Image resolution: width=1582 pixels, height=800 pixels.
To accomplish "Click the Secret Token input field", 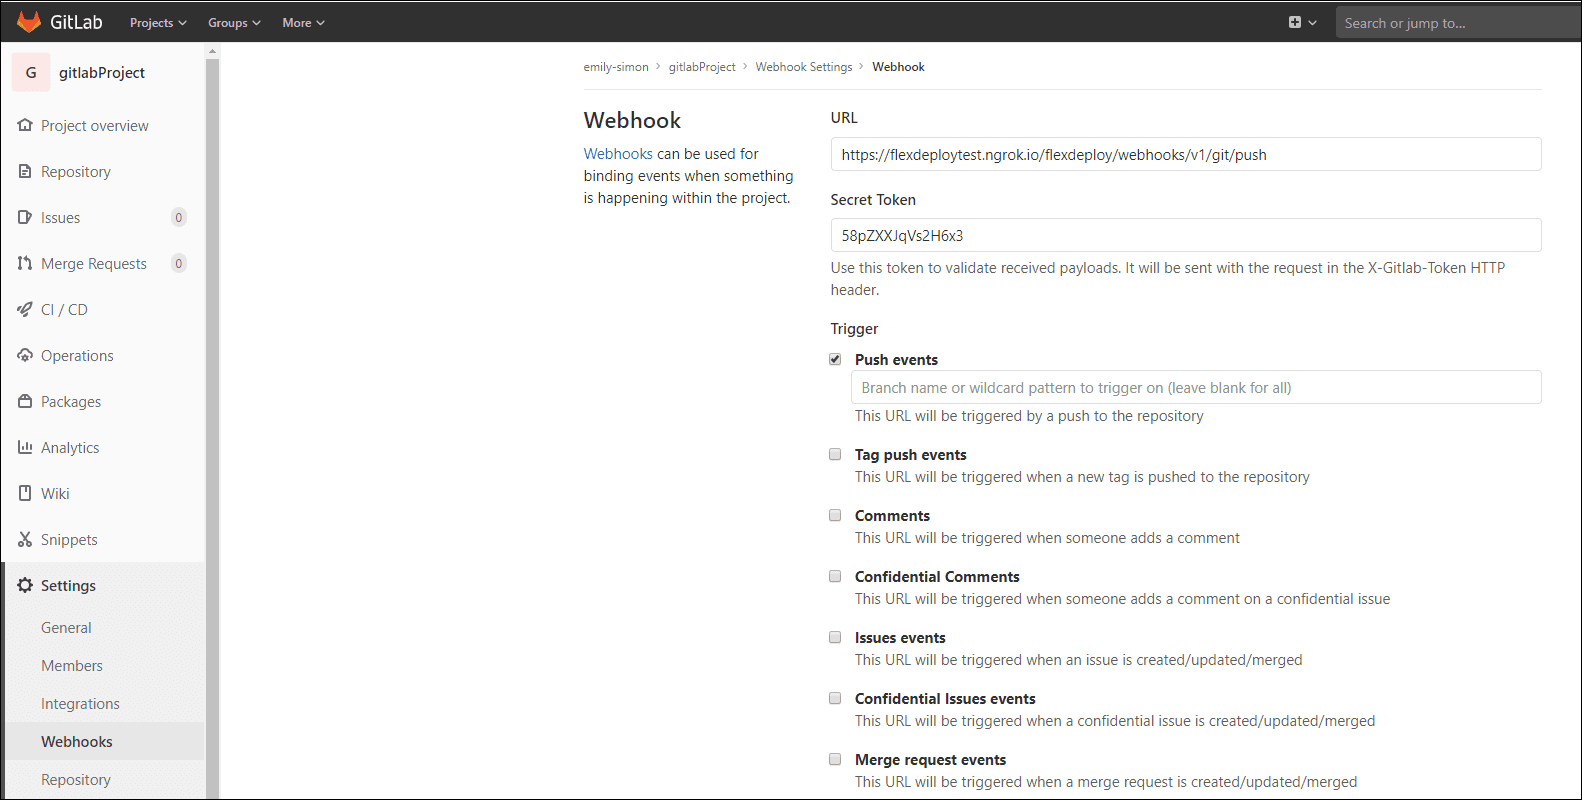I will pyautogui.click(x=1186, y=235).
